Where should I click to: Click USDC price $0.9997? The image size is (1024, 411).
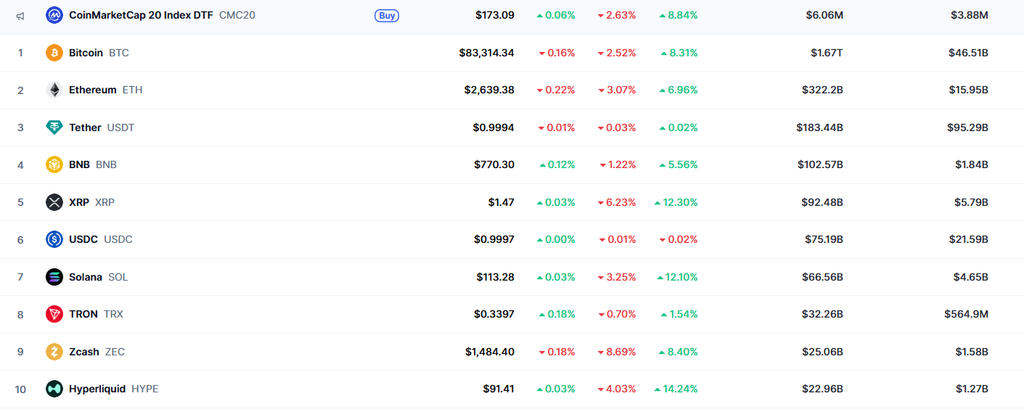pos(494,240)
